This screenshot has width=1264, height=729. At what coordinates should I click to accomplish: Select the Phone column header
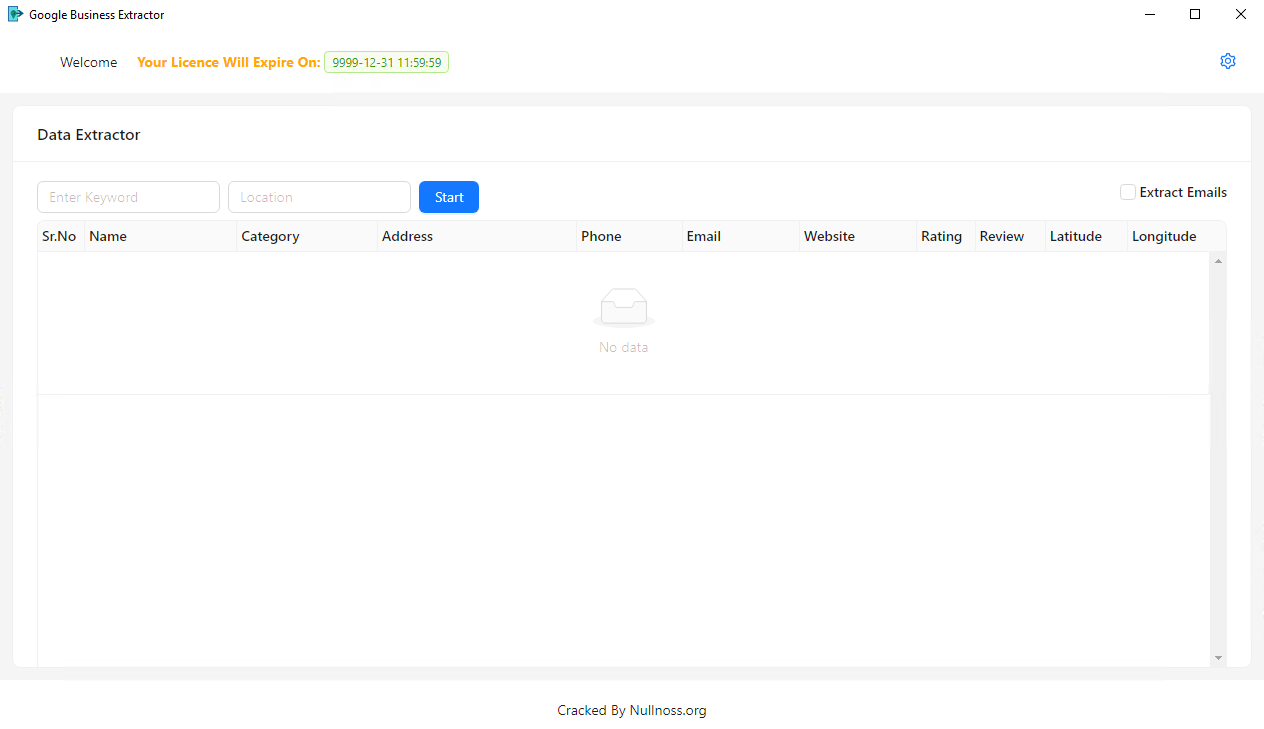click(629, 236)
